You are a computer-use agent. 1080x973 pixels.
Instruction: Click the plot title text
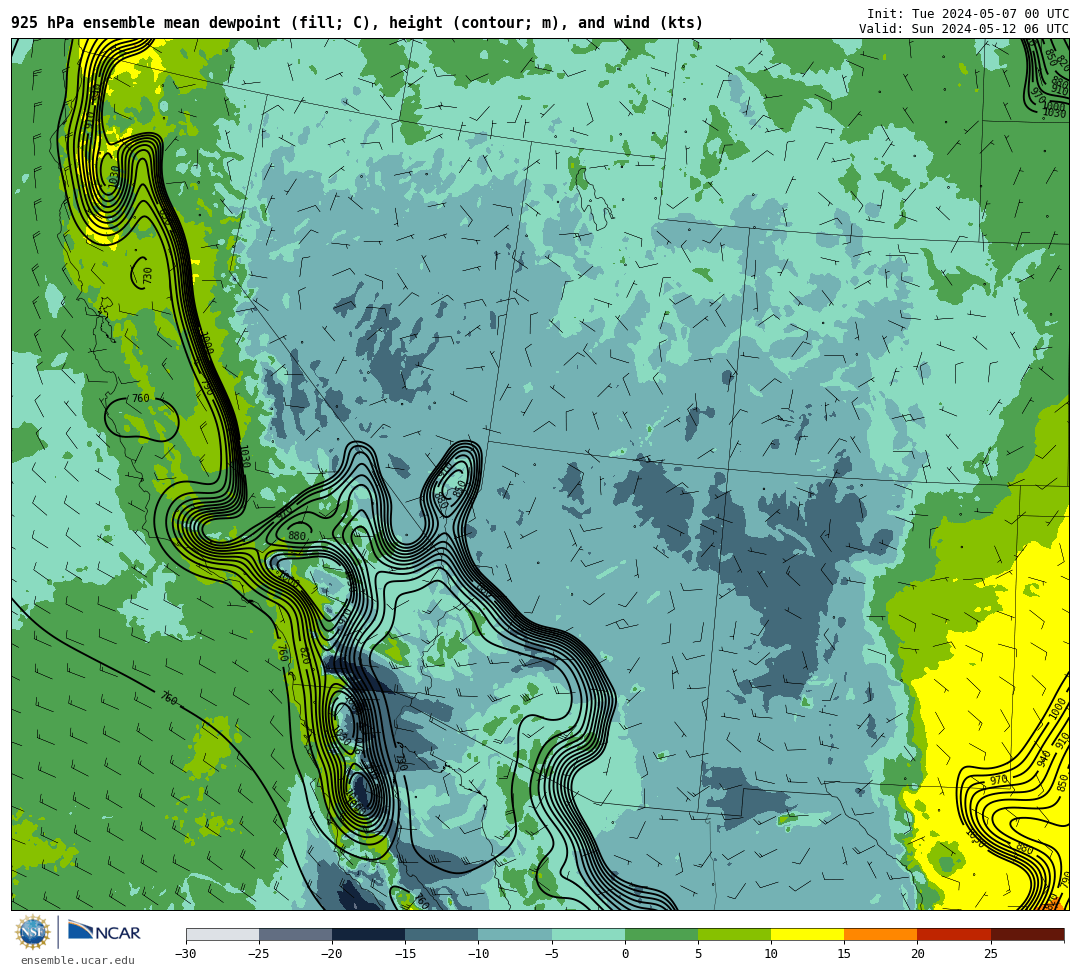[x=357, y=23]
